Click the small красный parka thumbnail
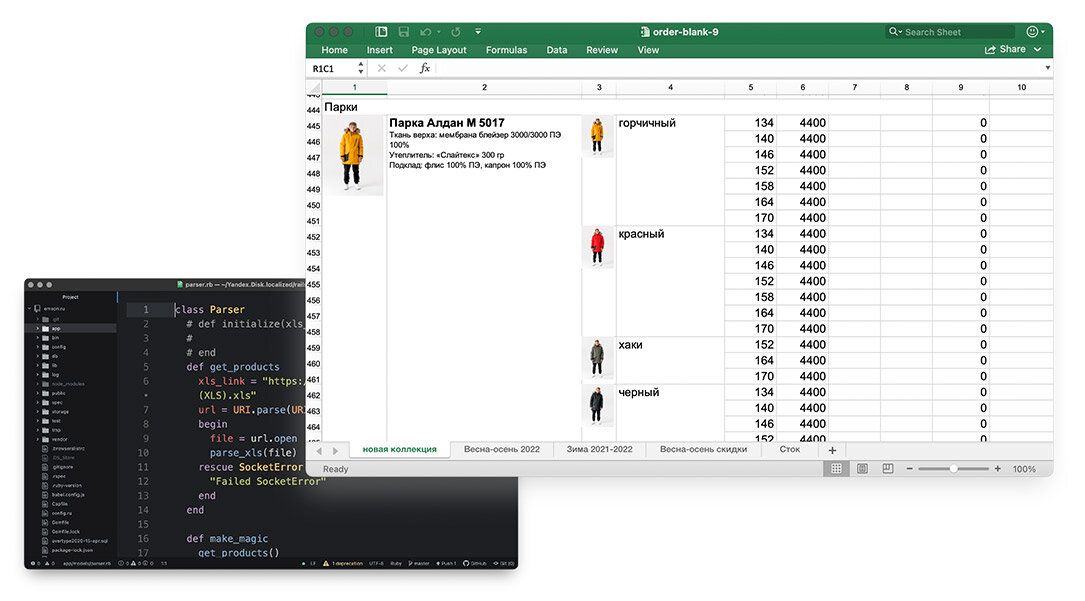Viewport: 1085px width, 601px height. click(597, 247)
